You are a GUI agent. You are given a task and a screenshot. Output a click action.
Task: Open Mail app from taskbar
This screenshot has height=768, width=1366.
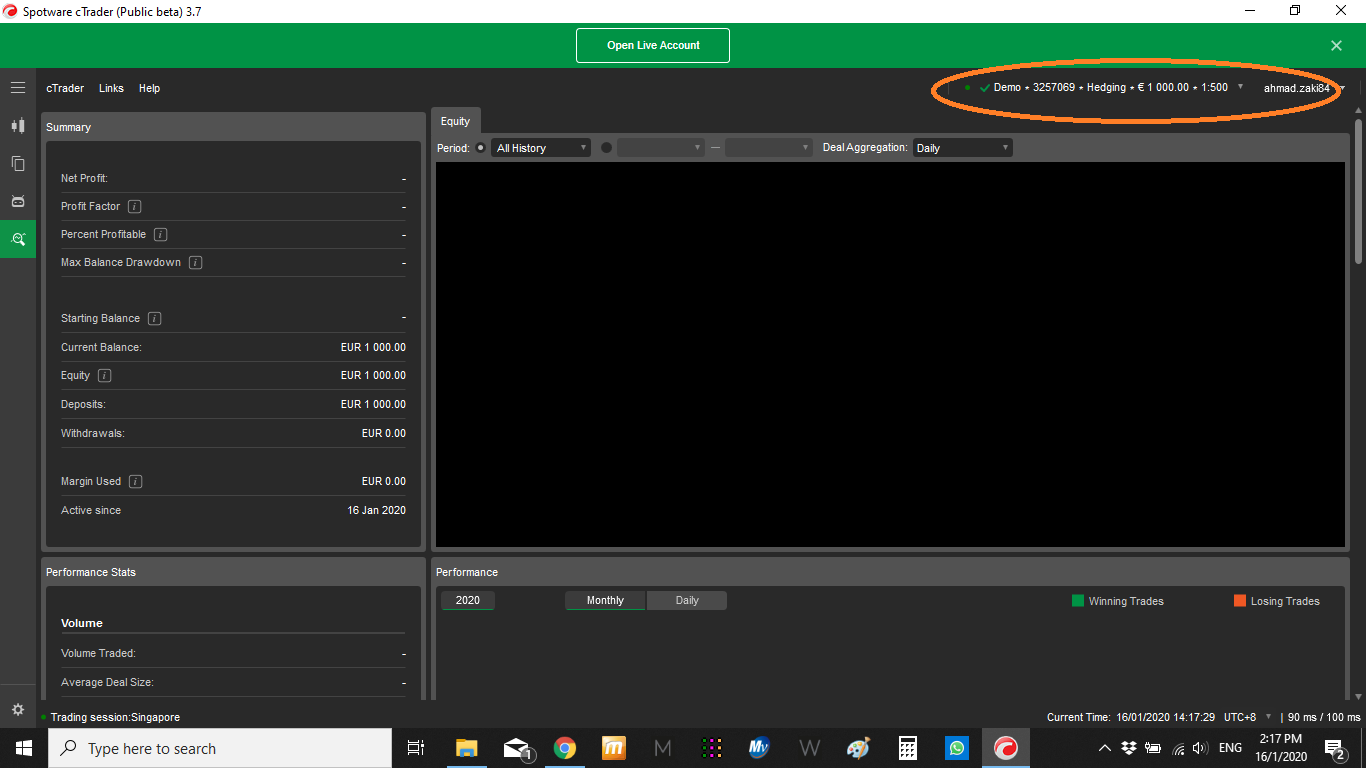point(516,748)
